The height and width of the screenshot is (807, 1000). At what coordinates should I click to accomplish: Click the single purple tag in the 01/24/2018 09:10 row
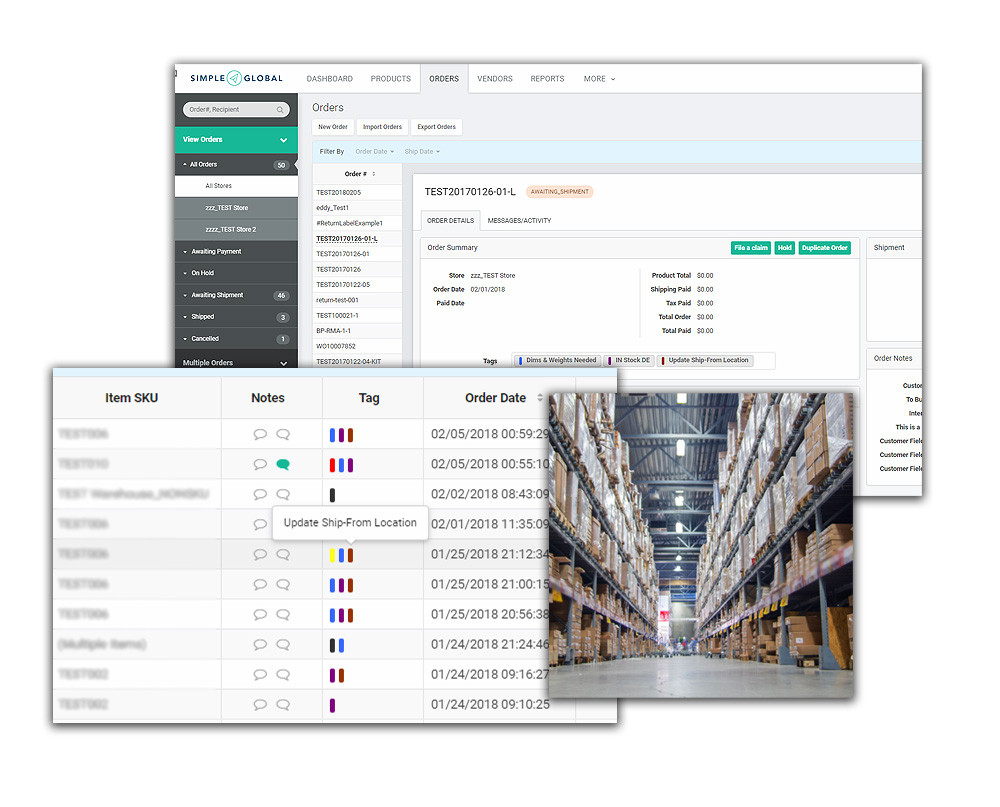(332, 705)
